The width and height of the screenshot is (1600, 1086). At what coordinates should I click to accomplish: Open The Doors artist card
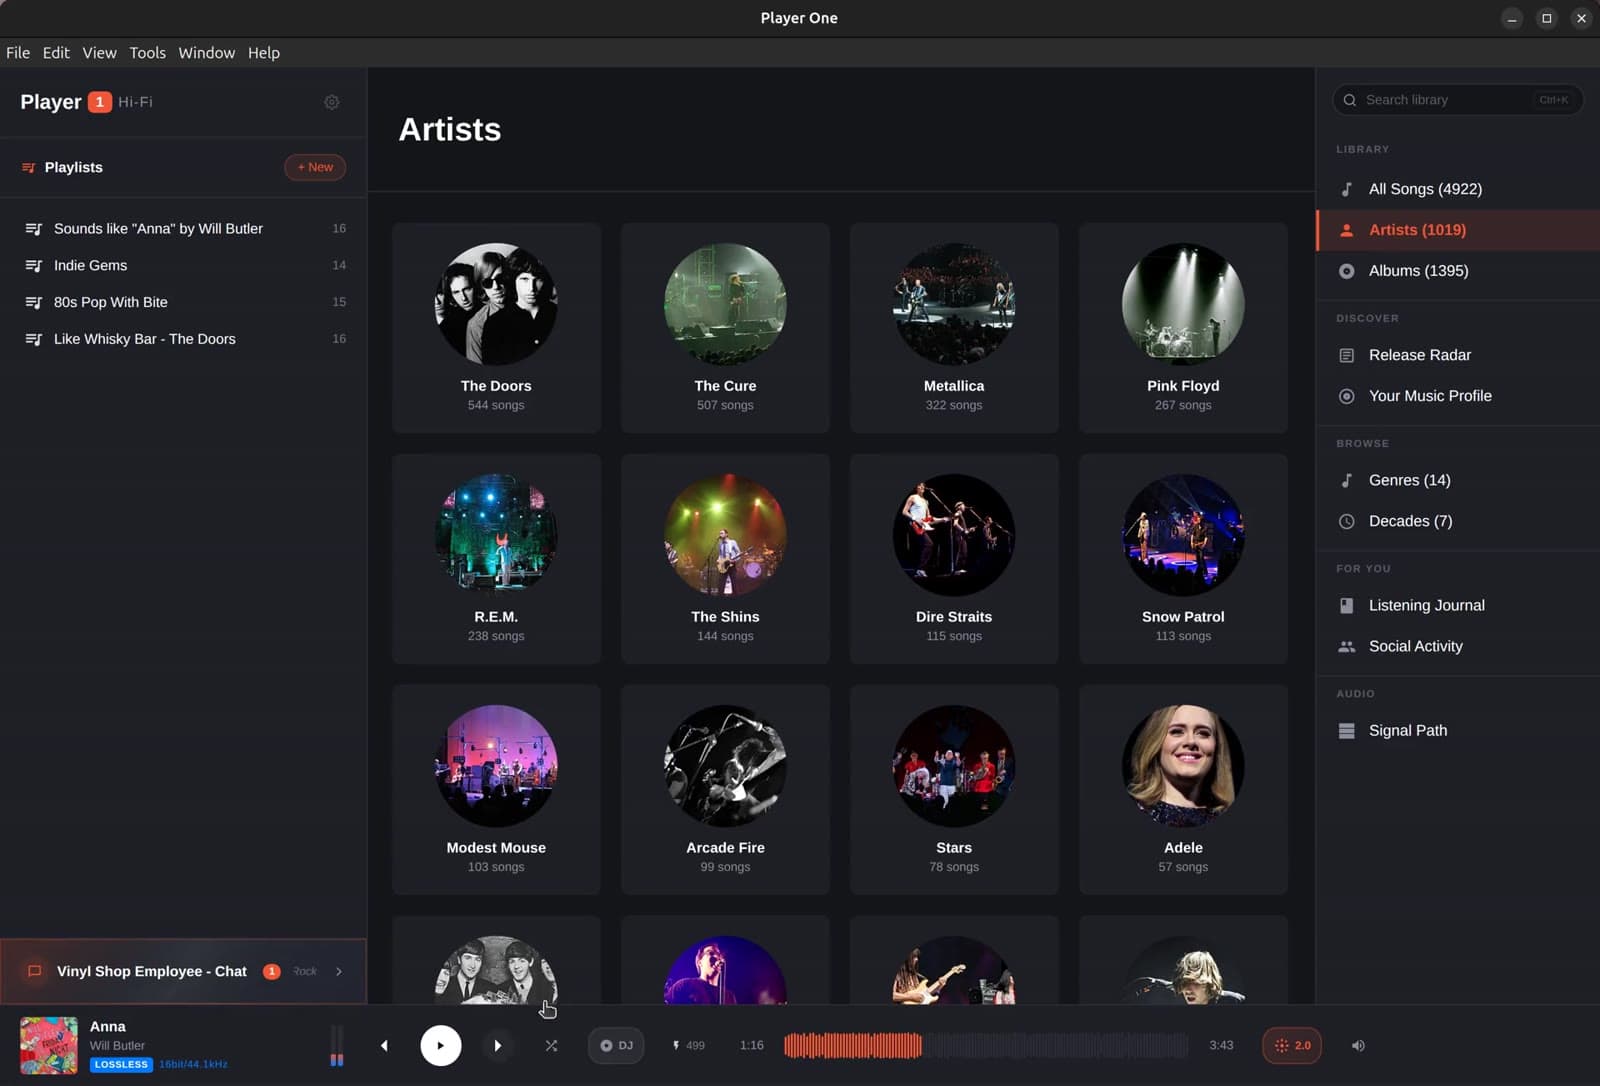click(496, 328)
